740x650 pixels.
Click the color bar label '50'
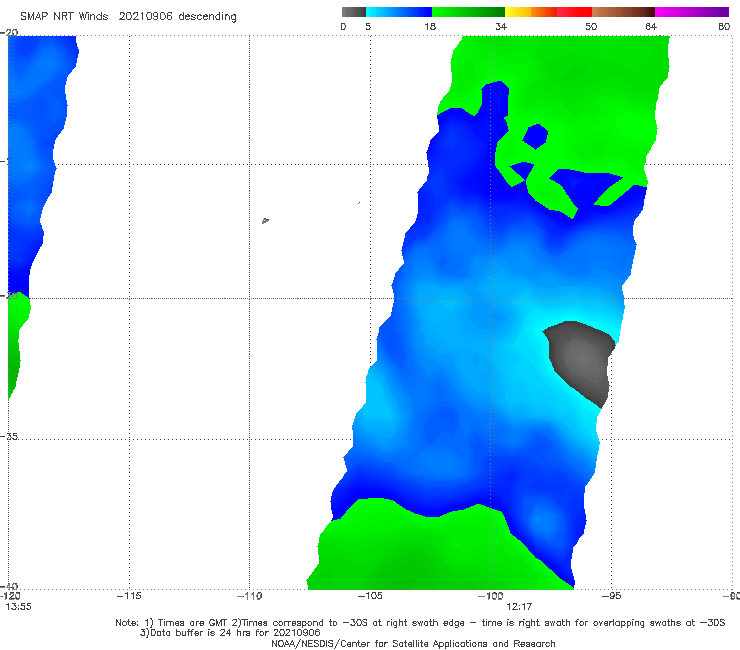591,27
